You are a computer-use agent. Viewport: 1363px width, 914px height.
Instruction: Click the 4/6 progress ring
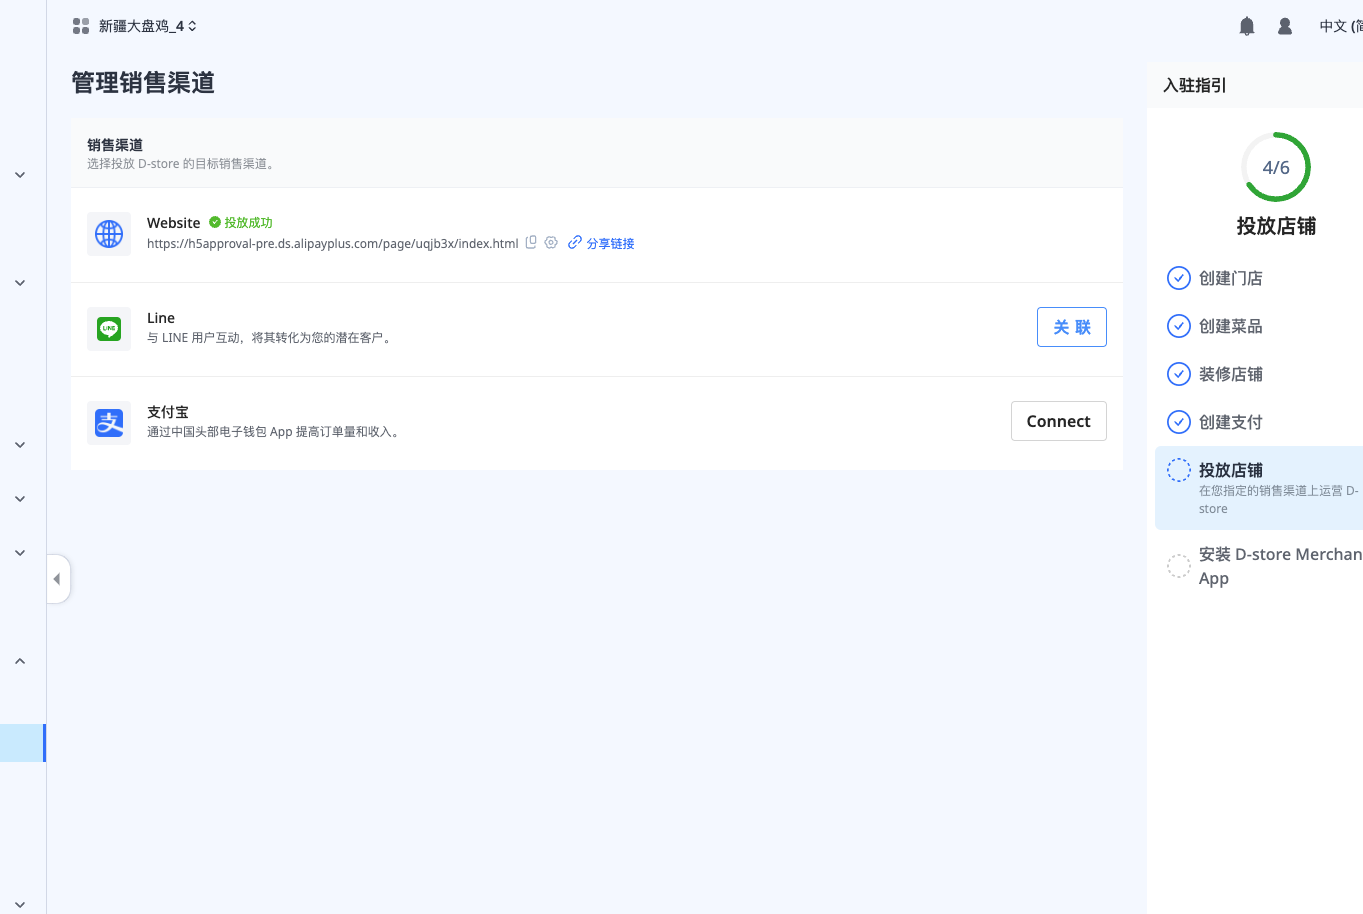tap(1276, 167)
